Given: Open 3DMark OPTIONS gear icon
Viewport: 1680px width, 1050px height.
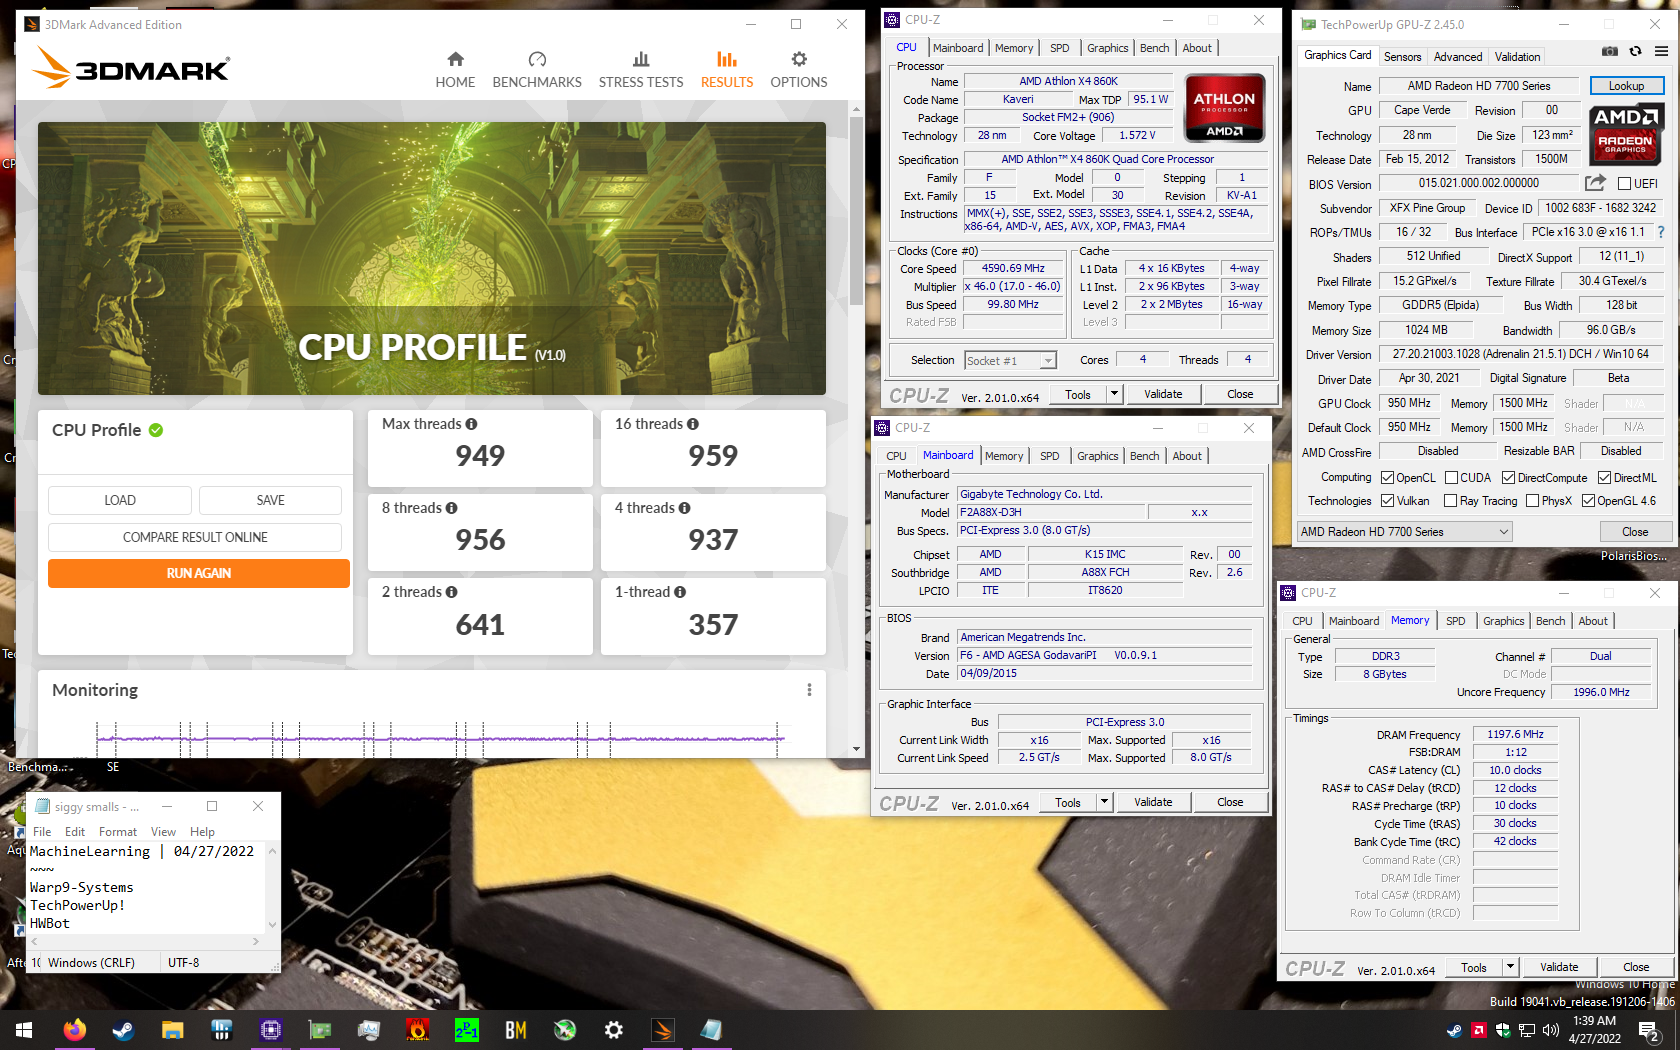Looking at the screenshot, I should 799,59.
